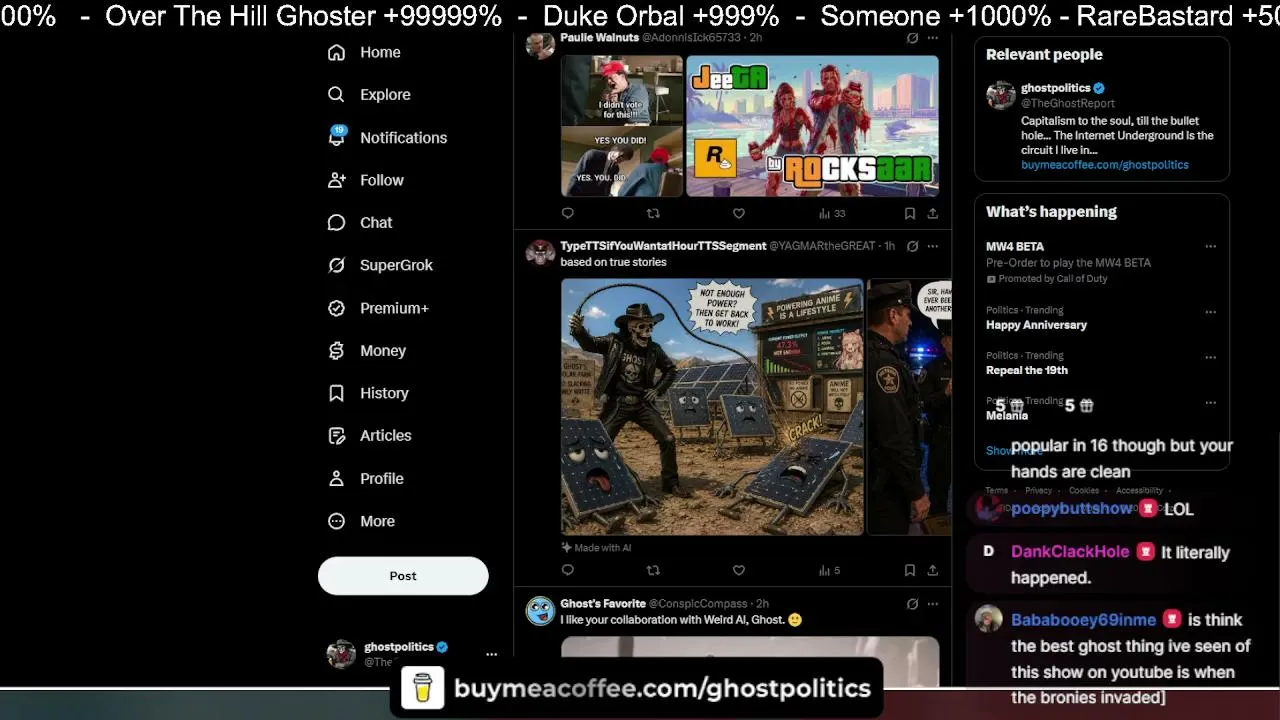Click the Grok icon on Ghost's Favorite post
This screenshot has height=720, width=1280.
coord(912,604)
